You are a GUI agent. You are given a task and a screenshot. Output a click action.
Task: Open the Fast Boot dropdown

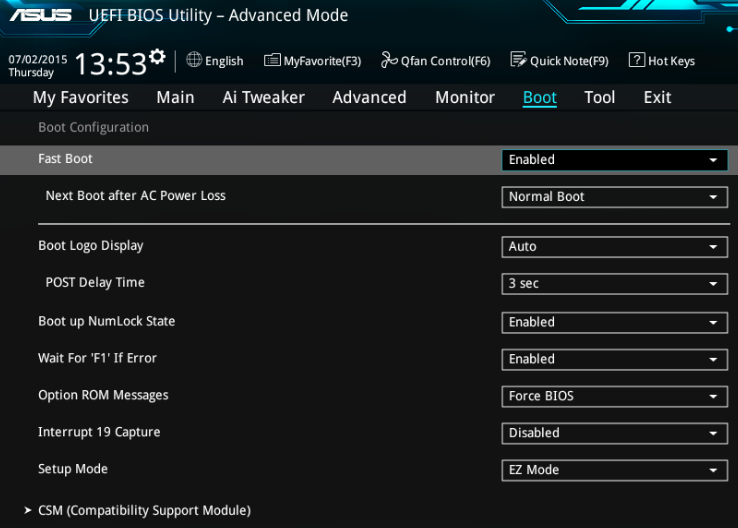(615, 160)
